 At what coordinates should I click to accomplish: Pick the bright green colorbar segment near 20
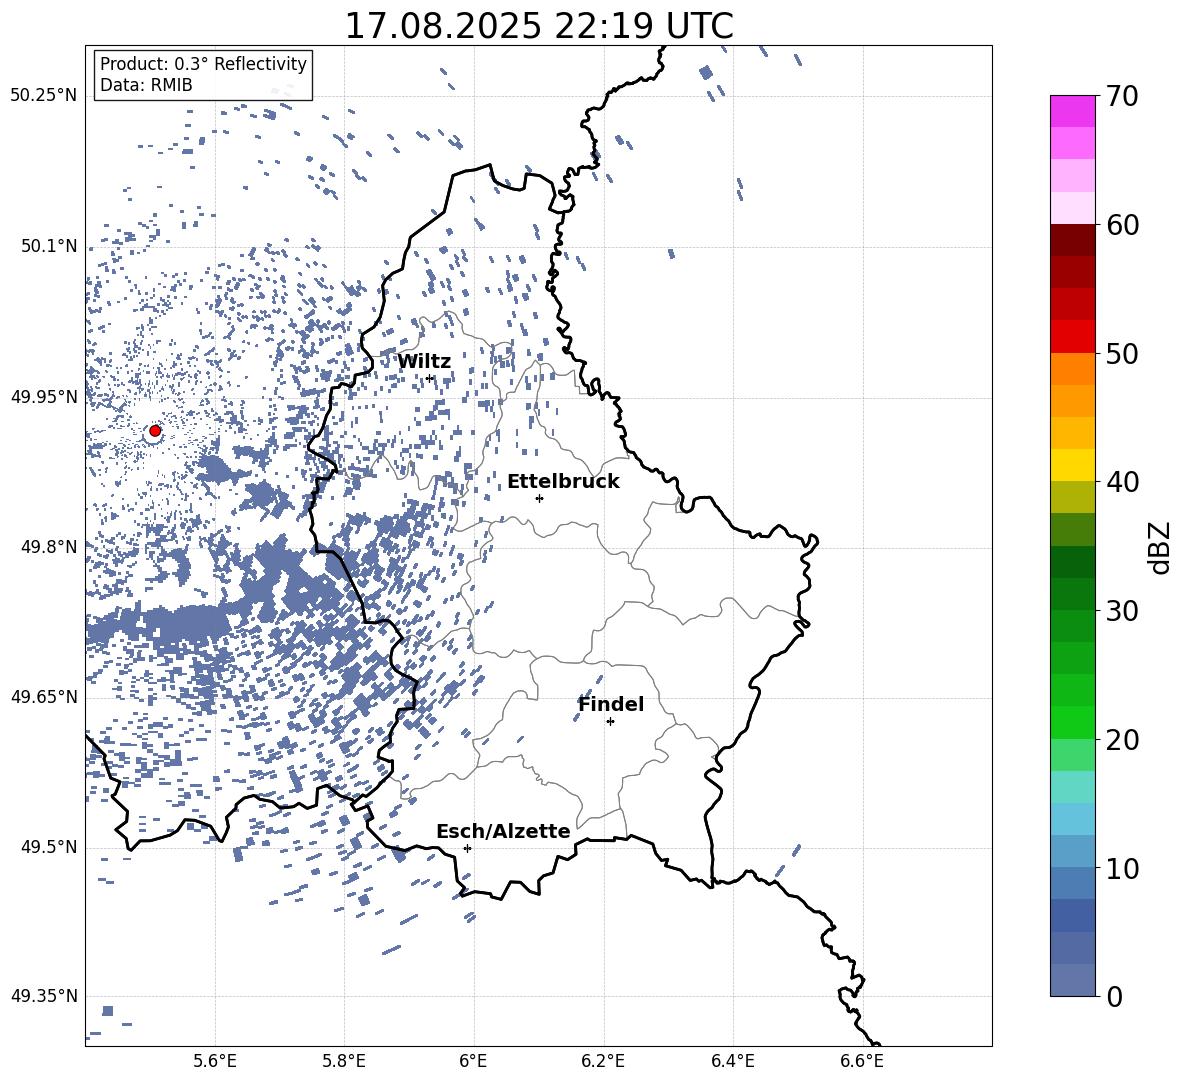1072,722
